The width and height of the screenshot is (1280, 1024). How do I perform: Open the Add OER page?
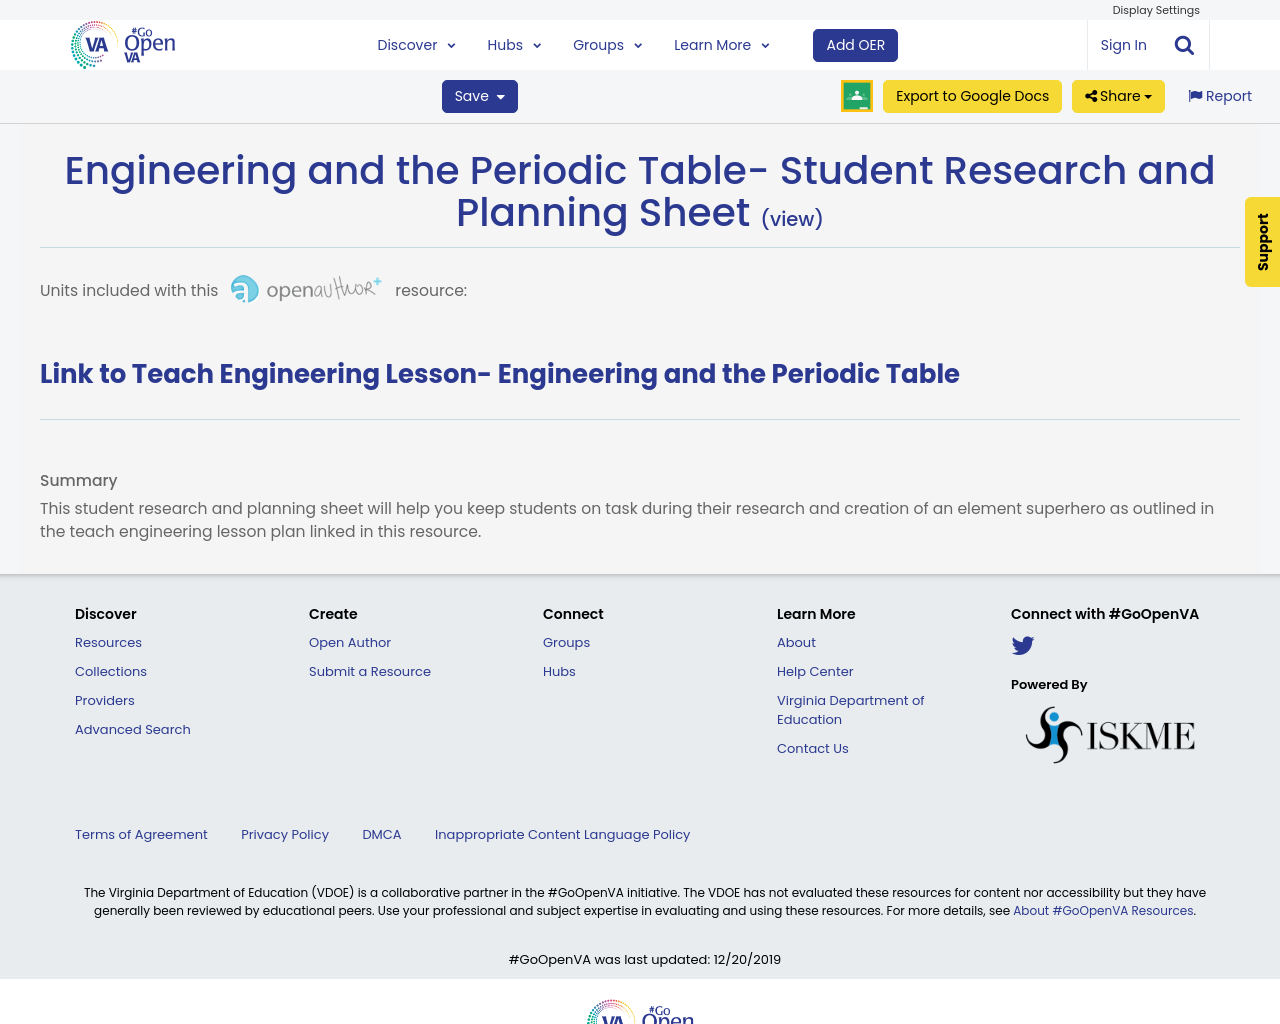855,43
